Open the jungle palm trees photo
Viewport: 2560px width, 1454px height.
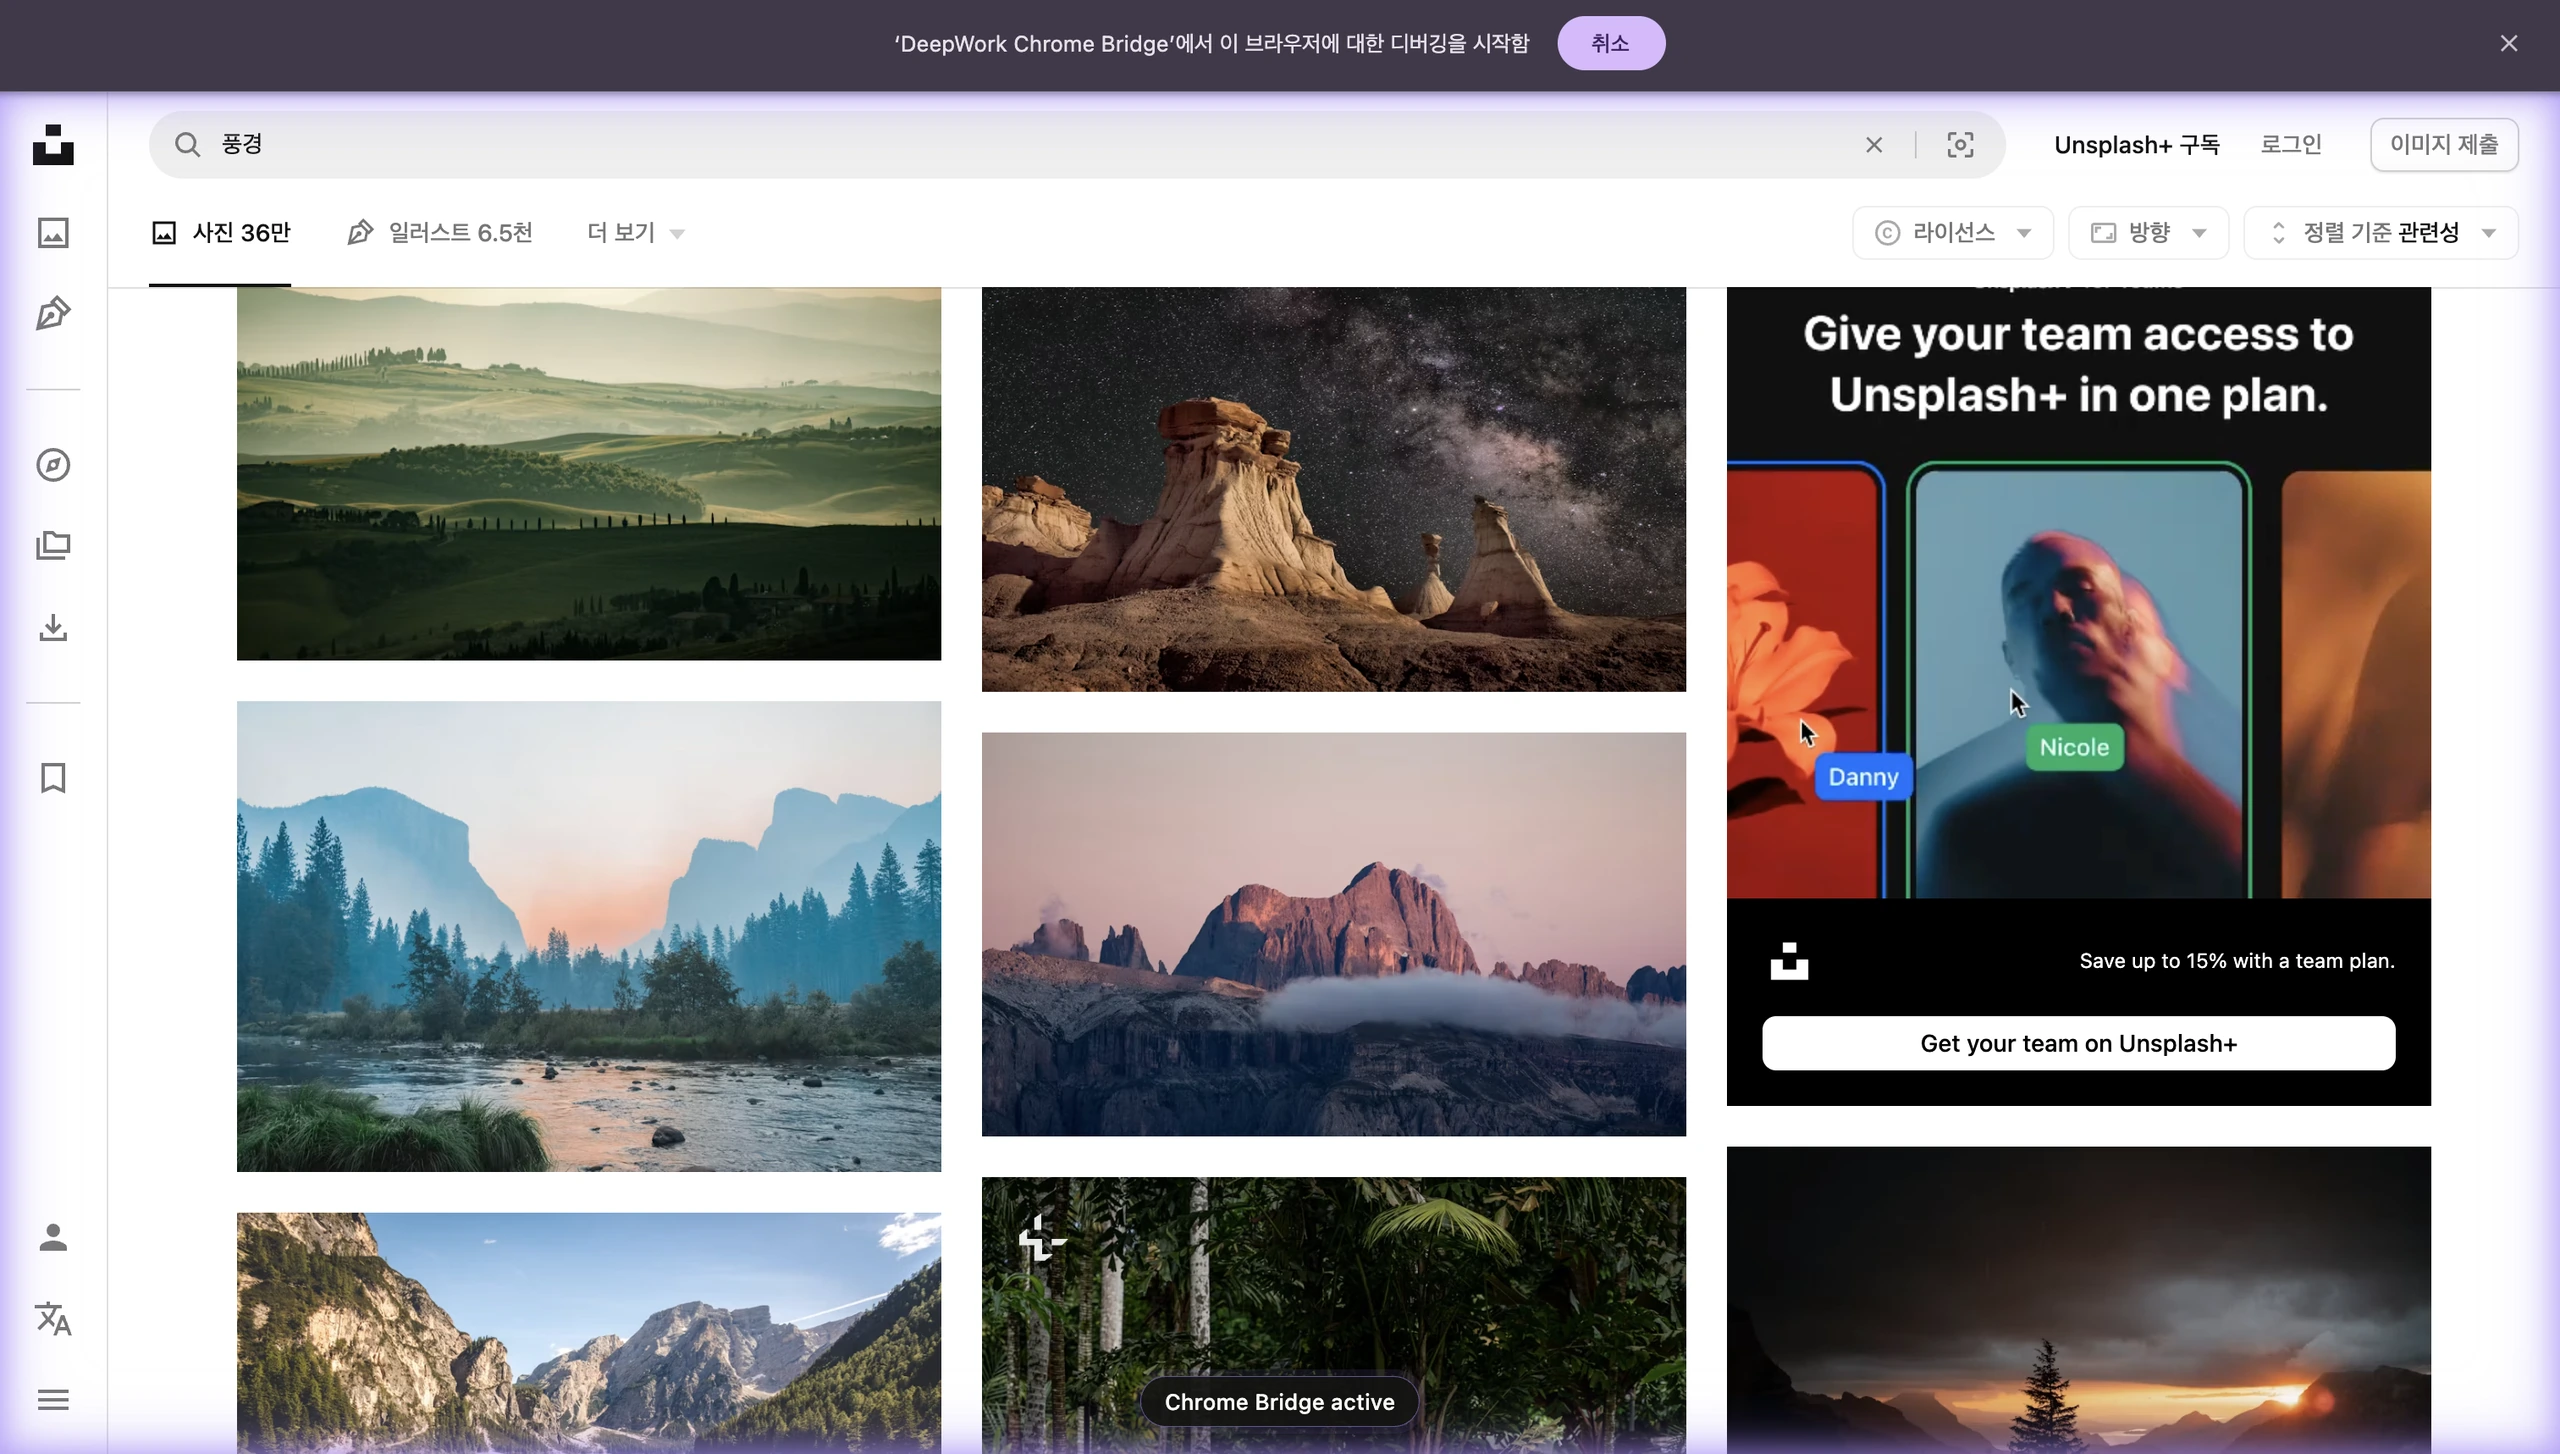pos(1334,1315)
